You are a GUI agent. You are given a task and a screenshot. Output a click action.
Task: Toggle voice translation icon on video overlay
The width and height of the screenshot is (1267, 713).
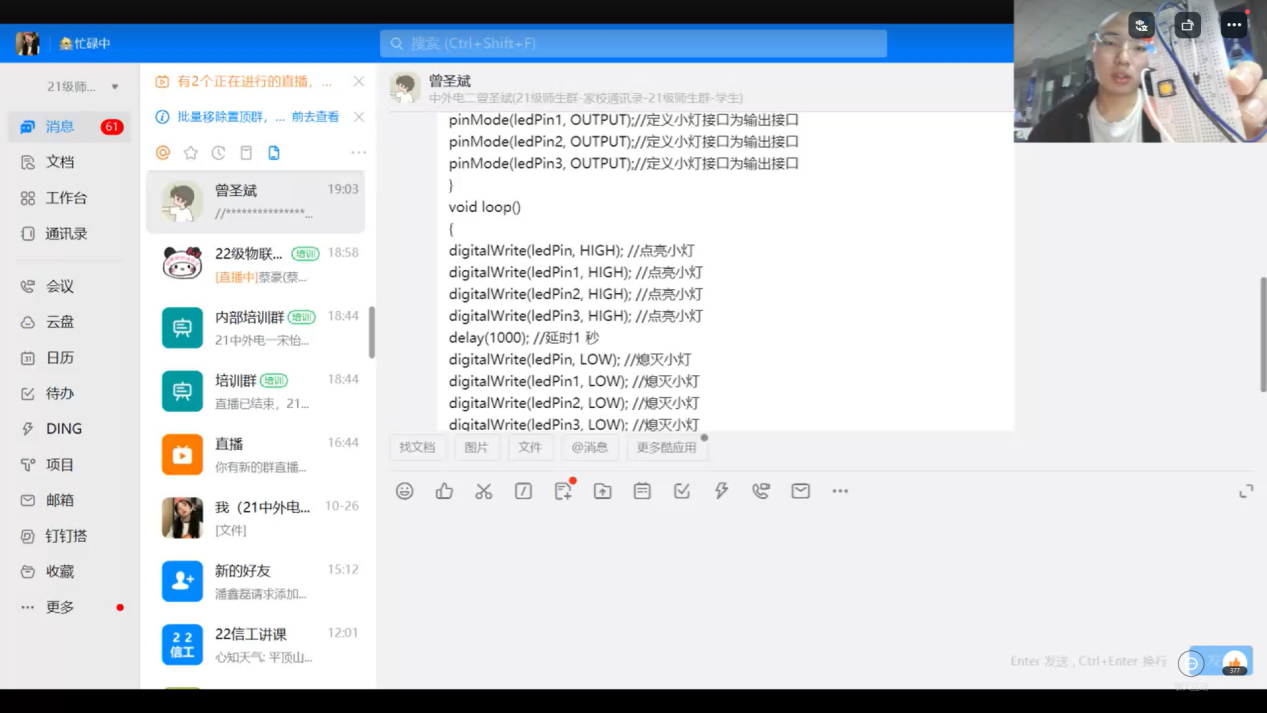[1141, 26]
